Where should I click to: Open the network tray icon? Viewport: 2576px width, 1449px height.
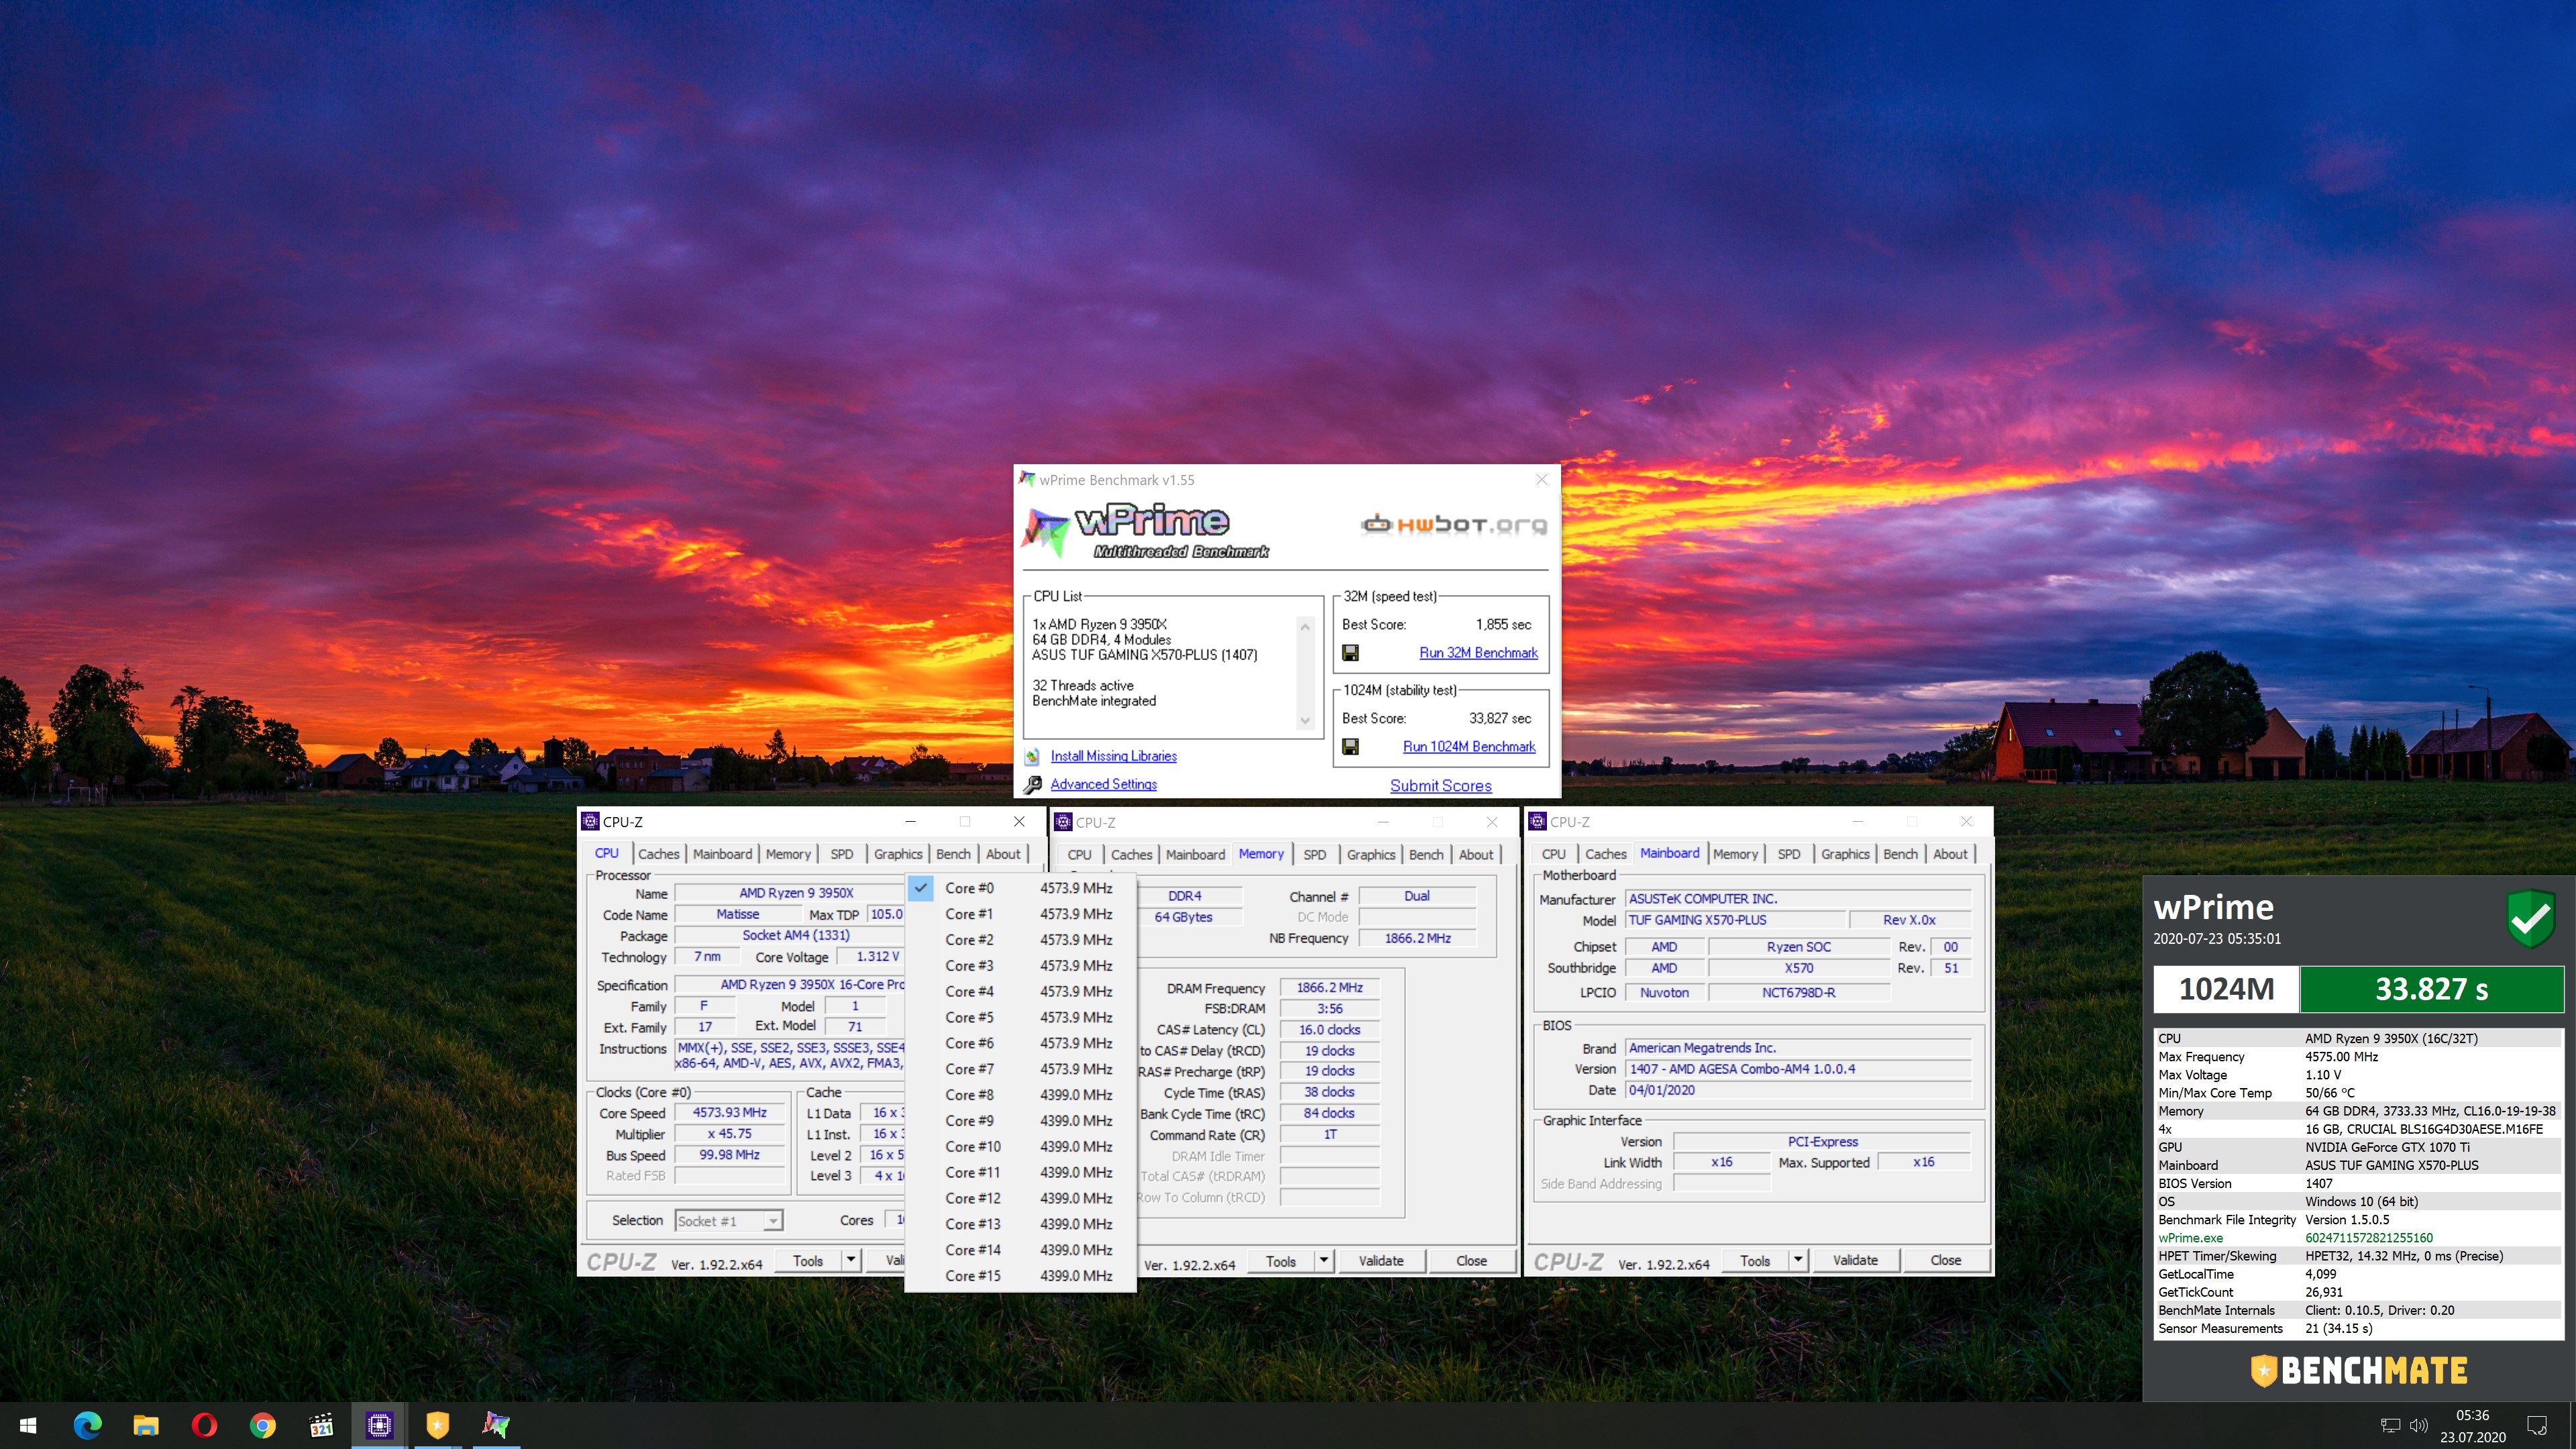2390,1425
